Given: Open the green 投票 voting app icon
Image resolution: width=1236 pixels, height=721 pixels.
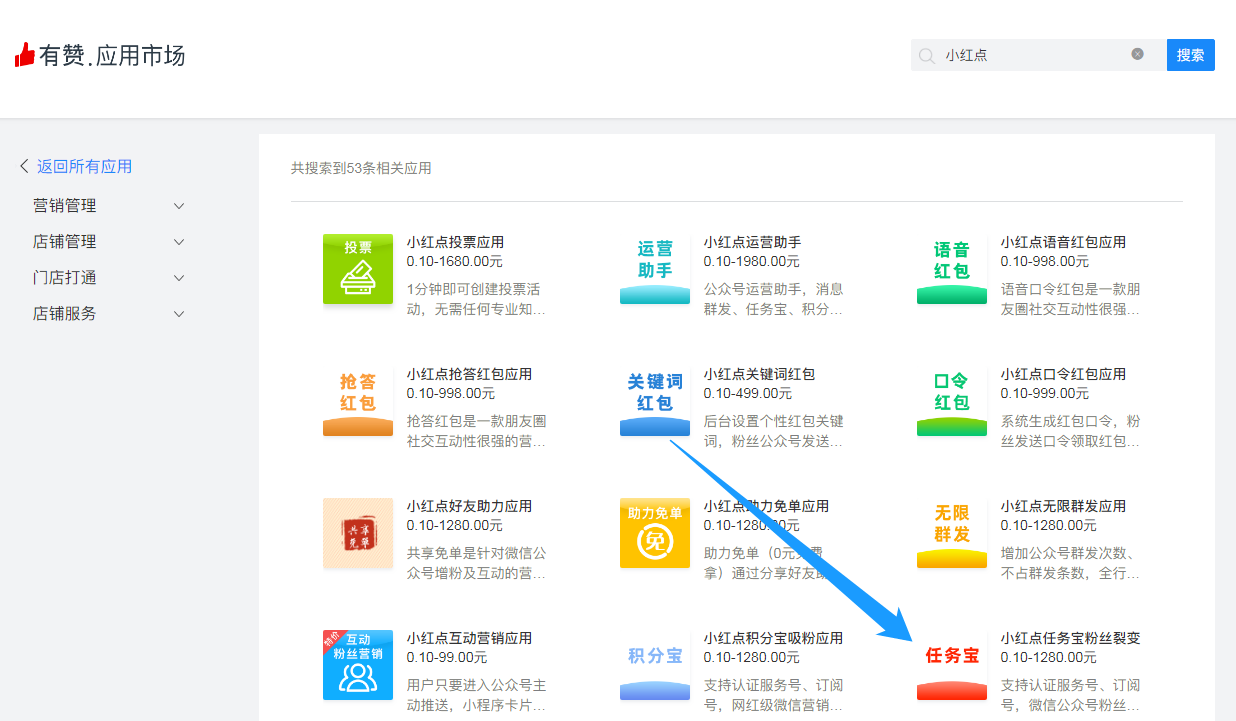Looking at the screenshot, I should [x=358, y=269].
